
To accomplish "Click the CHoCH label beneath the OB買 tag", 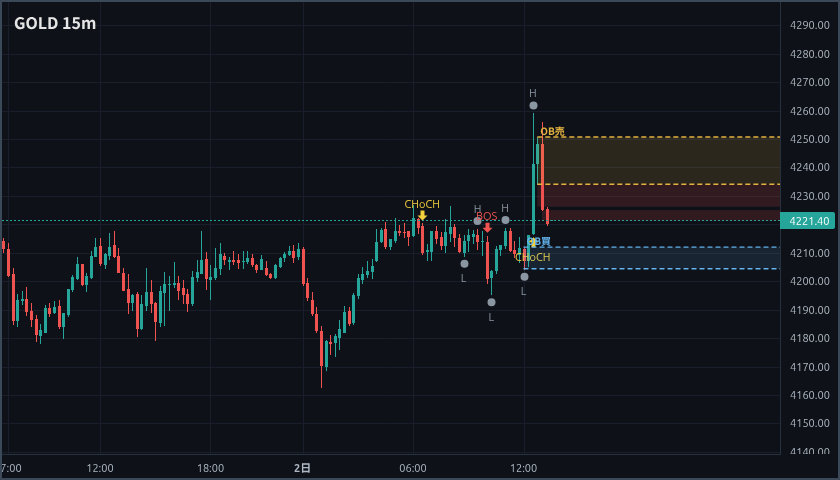I will [x=533, y=257].
